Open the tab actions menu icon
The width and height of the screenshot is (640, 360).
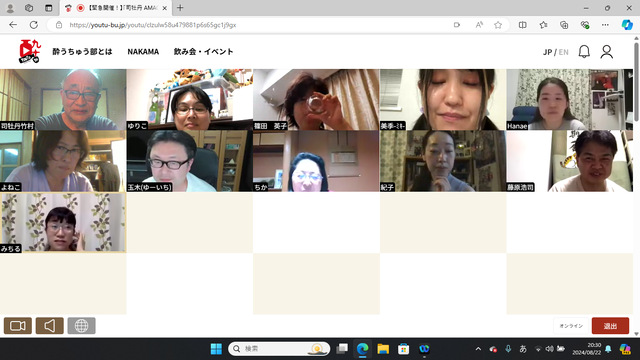48,8
